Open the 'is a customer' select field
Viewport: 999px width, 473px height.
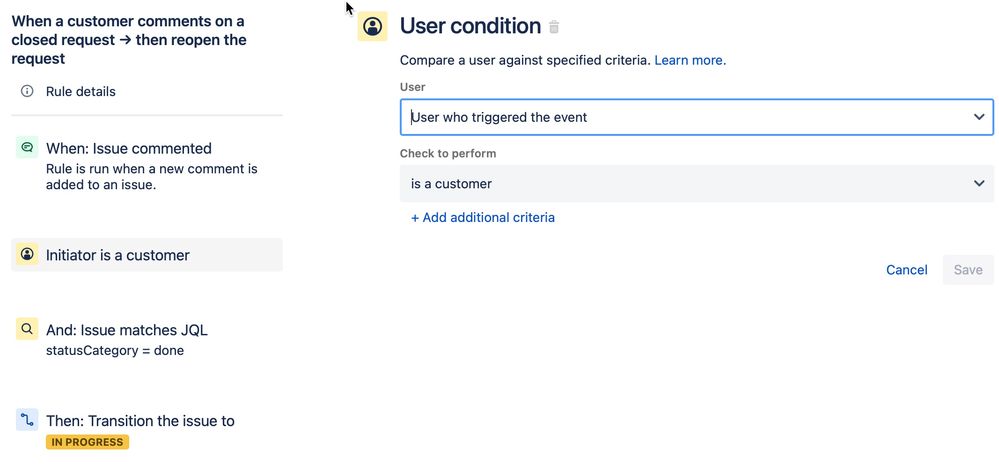pyautogui.click(x=697, y=184)
